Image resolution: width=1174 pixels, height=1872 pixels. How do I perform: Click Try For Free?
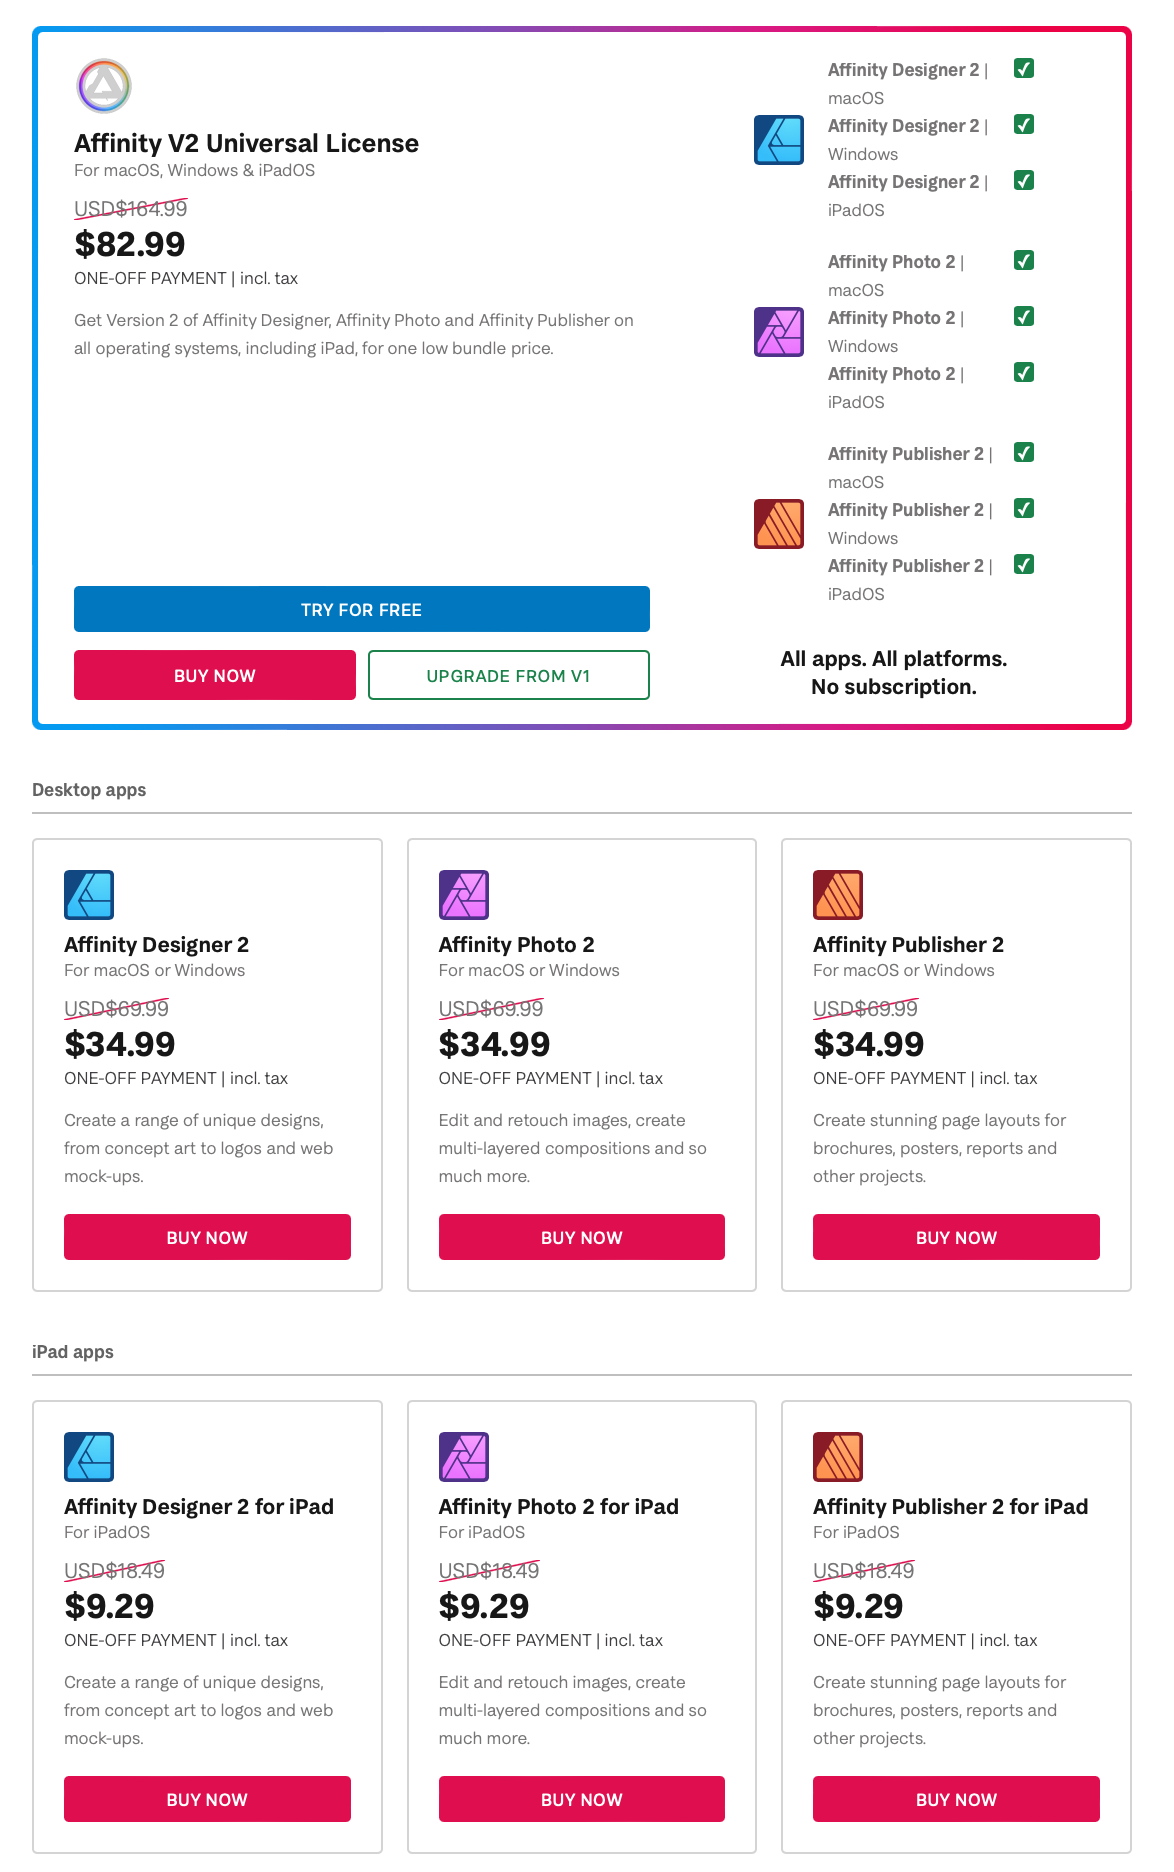pos(361,609)
